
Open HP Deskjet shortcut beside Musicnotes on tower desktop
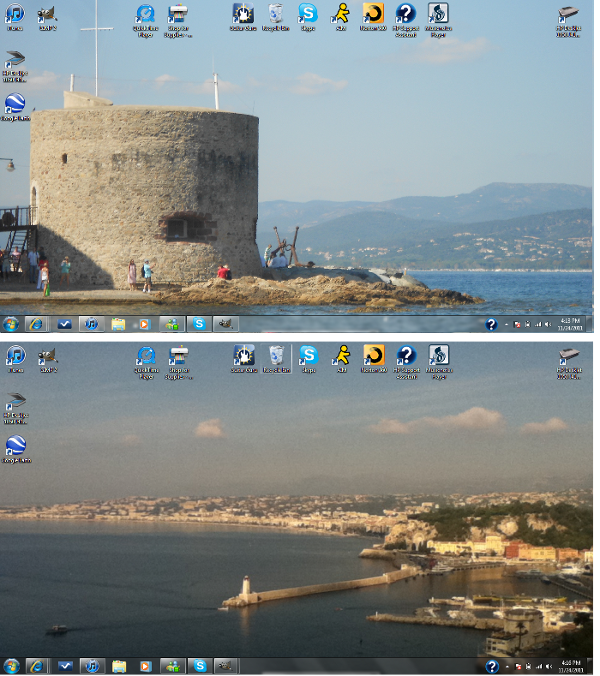pos(568,22)
